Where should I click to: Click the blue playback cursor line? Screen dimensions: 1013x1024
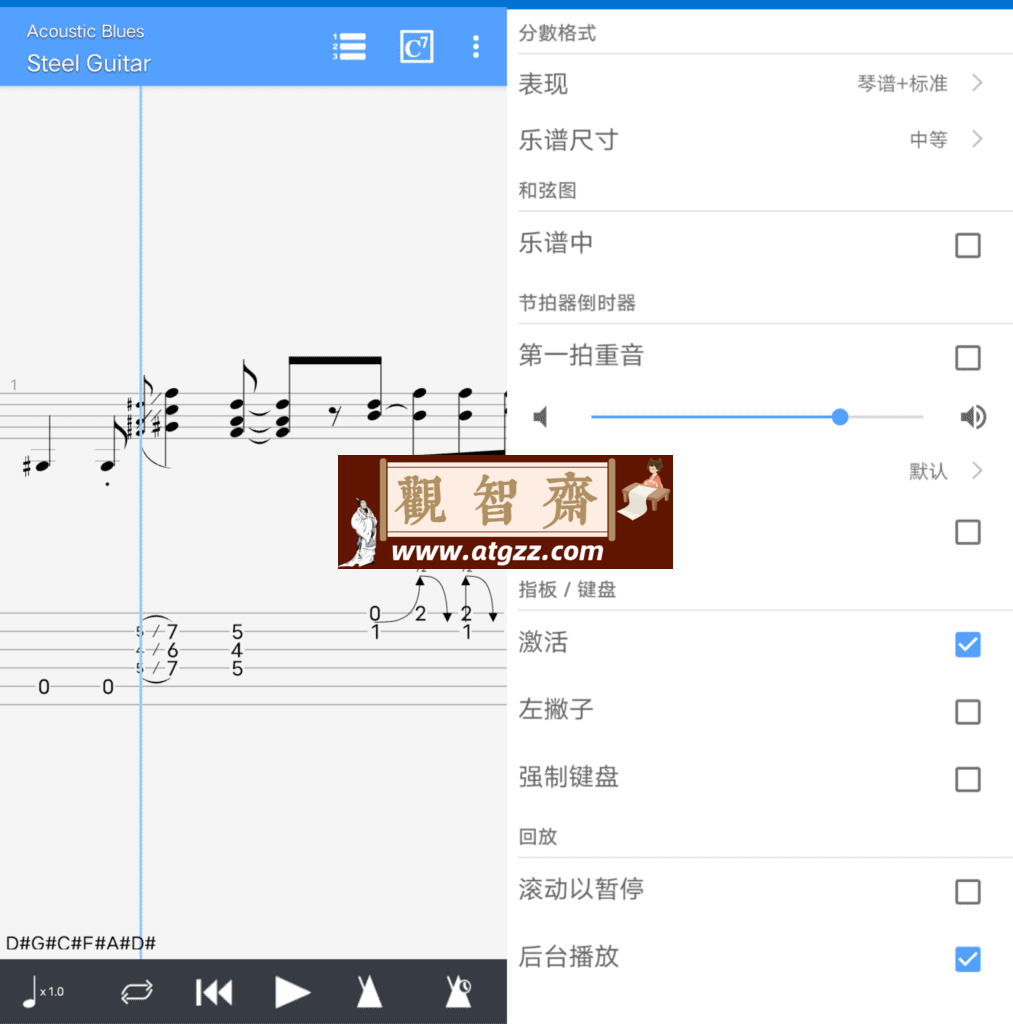(x=140, y=522)
